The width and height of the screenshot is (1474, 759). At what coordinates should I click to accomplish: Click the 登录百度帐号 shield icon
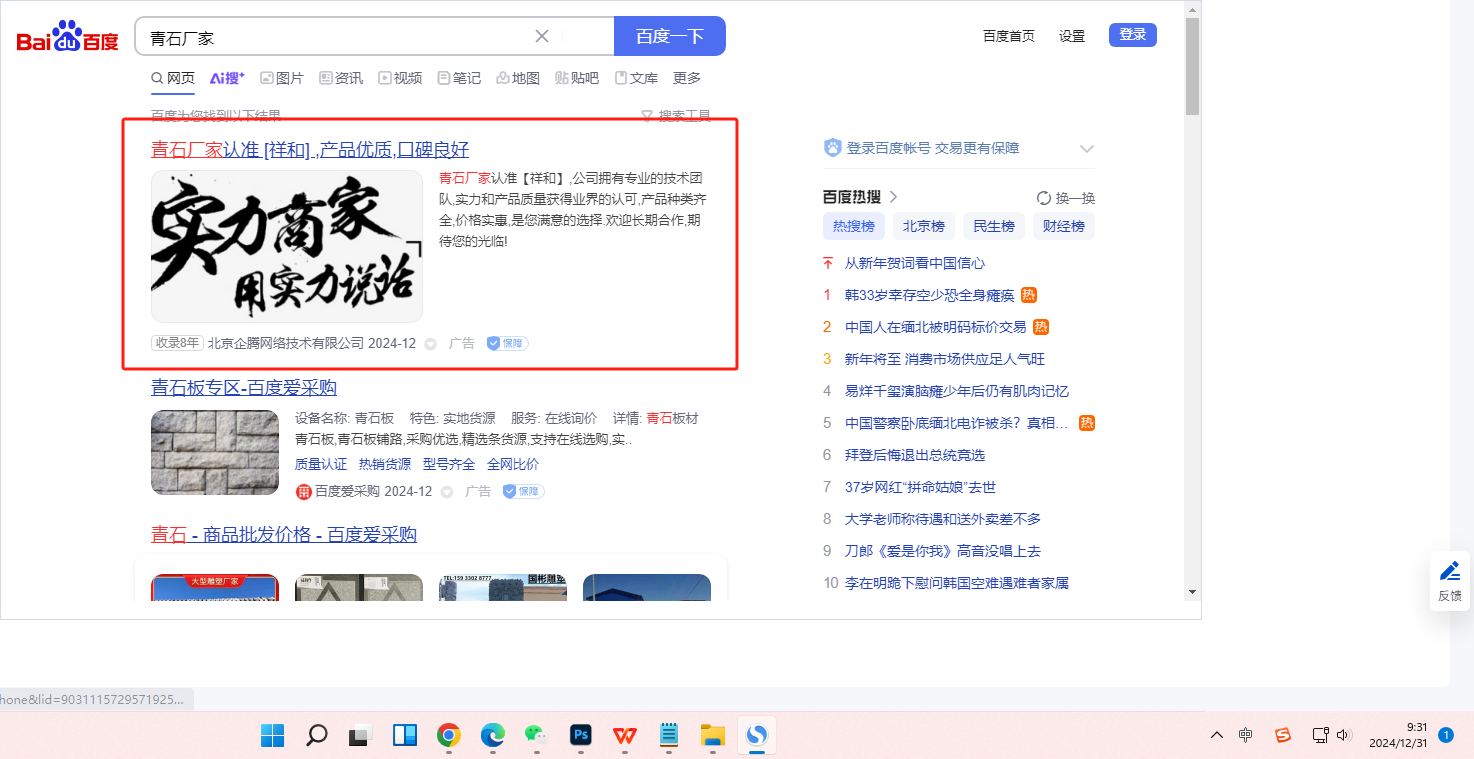832,148
